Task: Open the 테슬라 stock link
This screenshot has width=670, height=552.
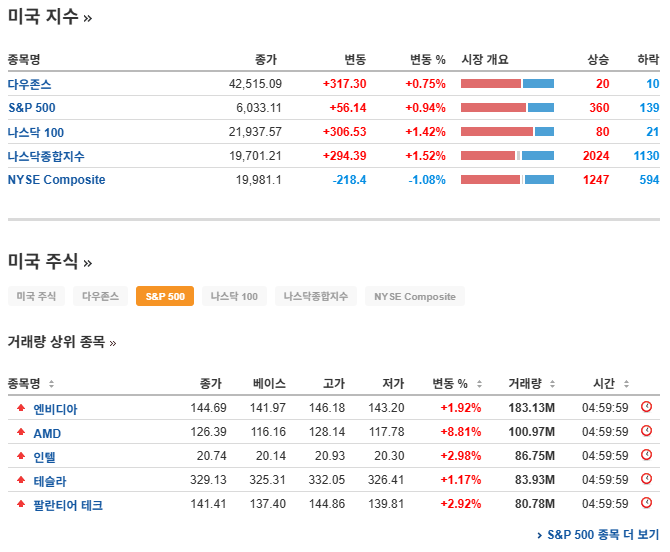Action: coord(50,481)
